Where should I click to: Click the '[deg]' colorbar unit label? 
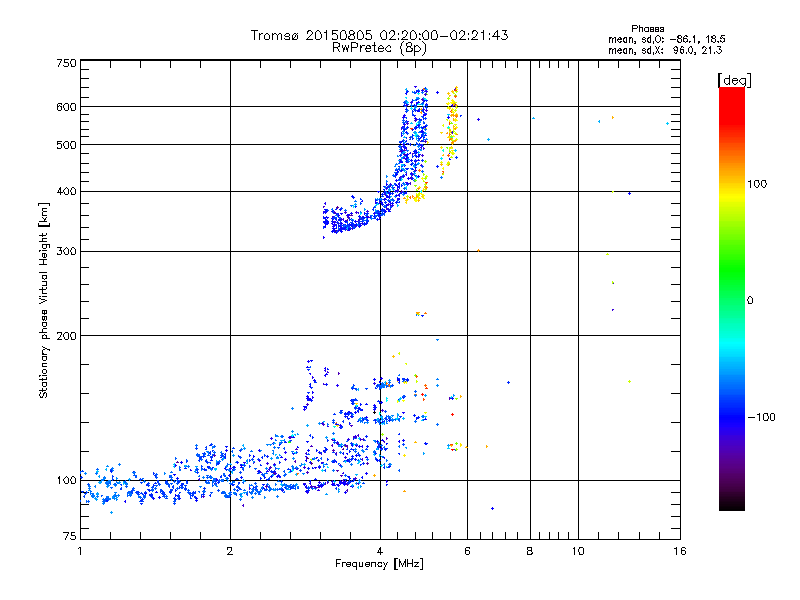[734, 80]
